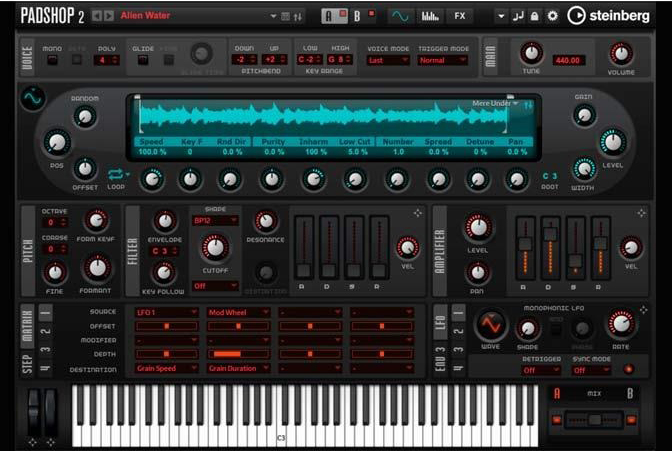Viewport: 672px width, 451px height.
Task: Click the 440.00 tune value field
Action: coord(568,60)
